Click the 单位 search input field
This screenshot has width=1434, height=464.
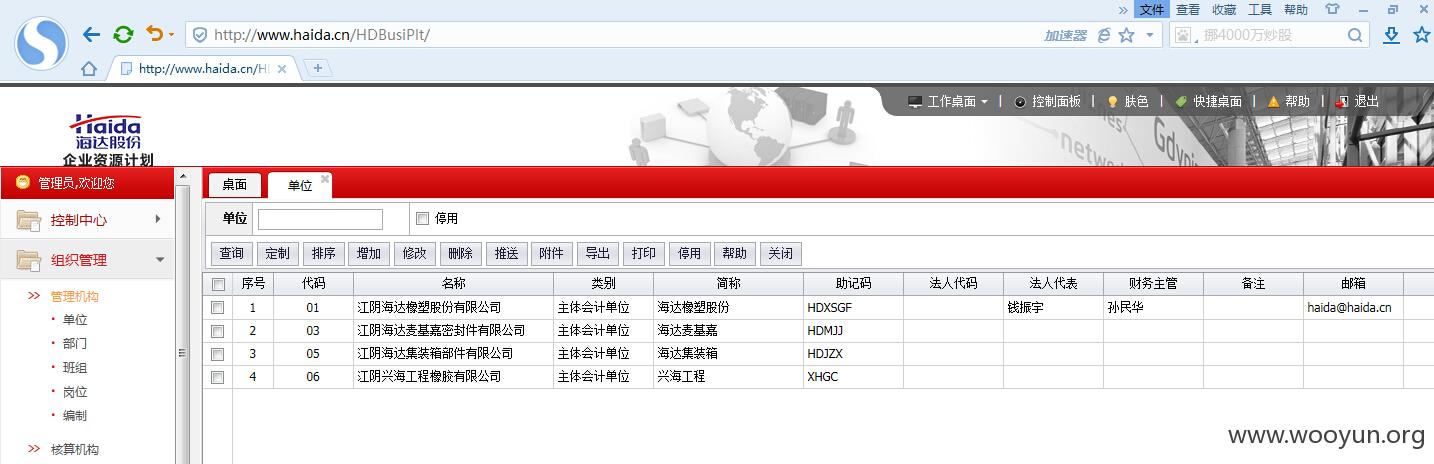click(x=320, y=219)
